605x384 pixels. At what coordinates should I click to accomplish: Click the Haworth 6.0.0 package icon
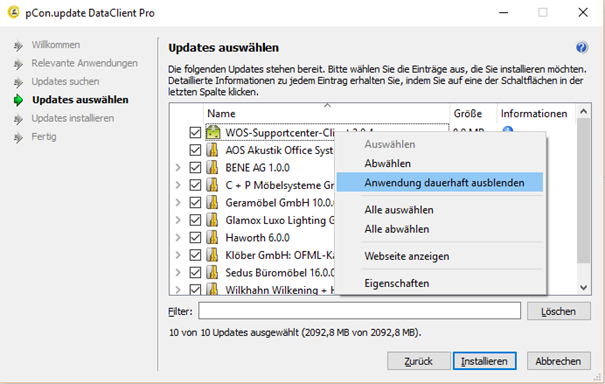coord(212,237)
